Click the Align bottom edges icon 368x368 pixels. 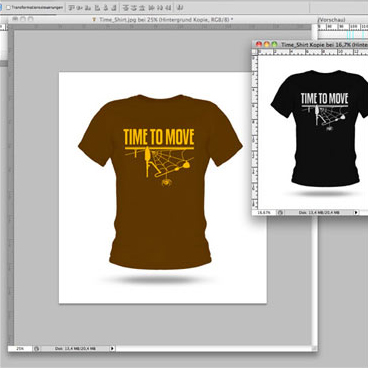tap(88, 7)
